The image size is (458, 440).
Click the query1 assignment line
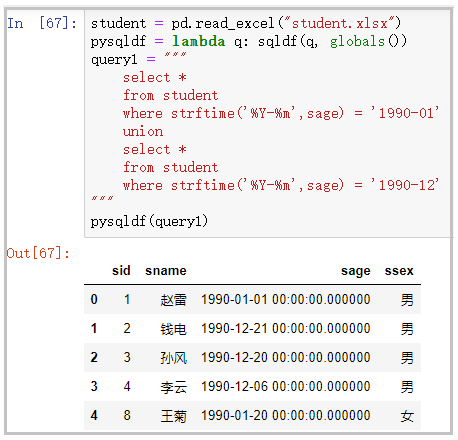pos(138,59)
